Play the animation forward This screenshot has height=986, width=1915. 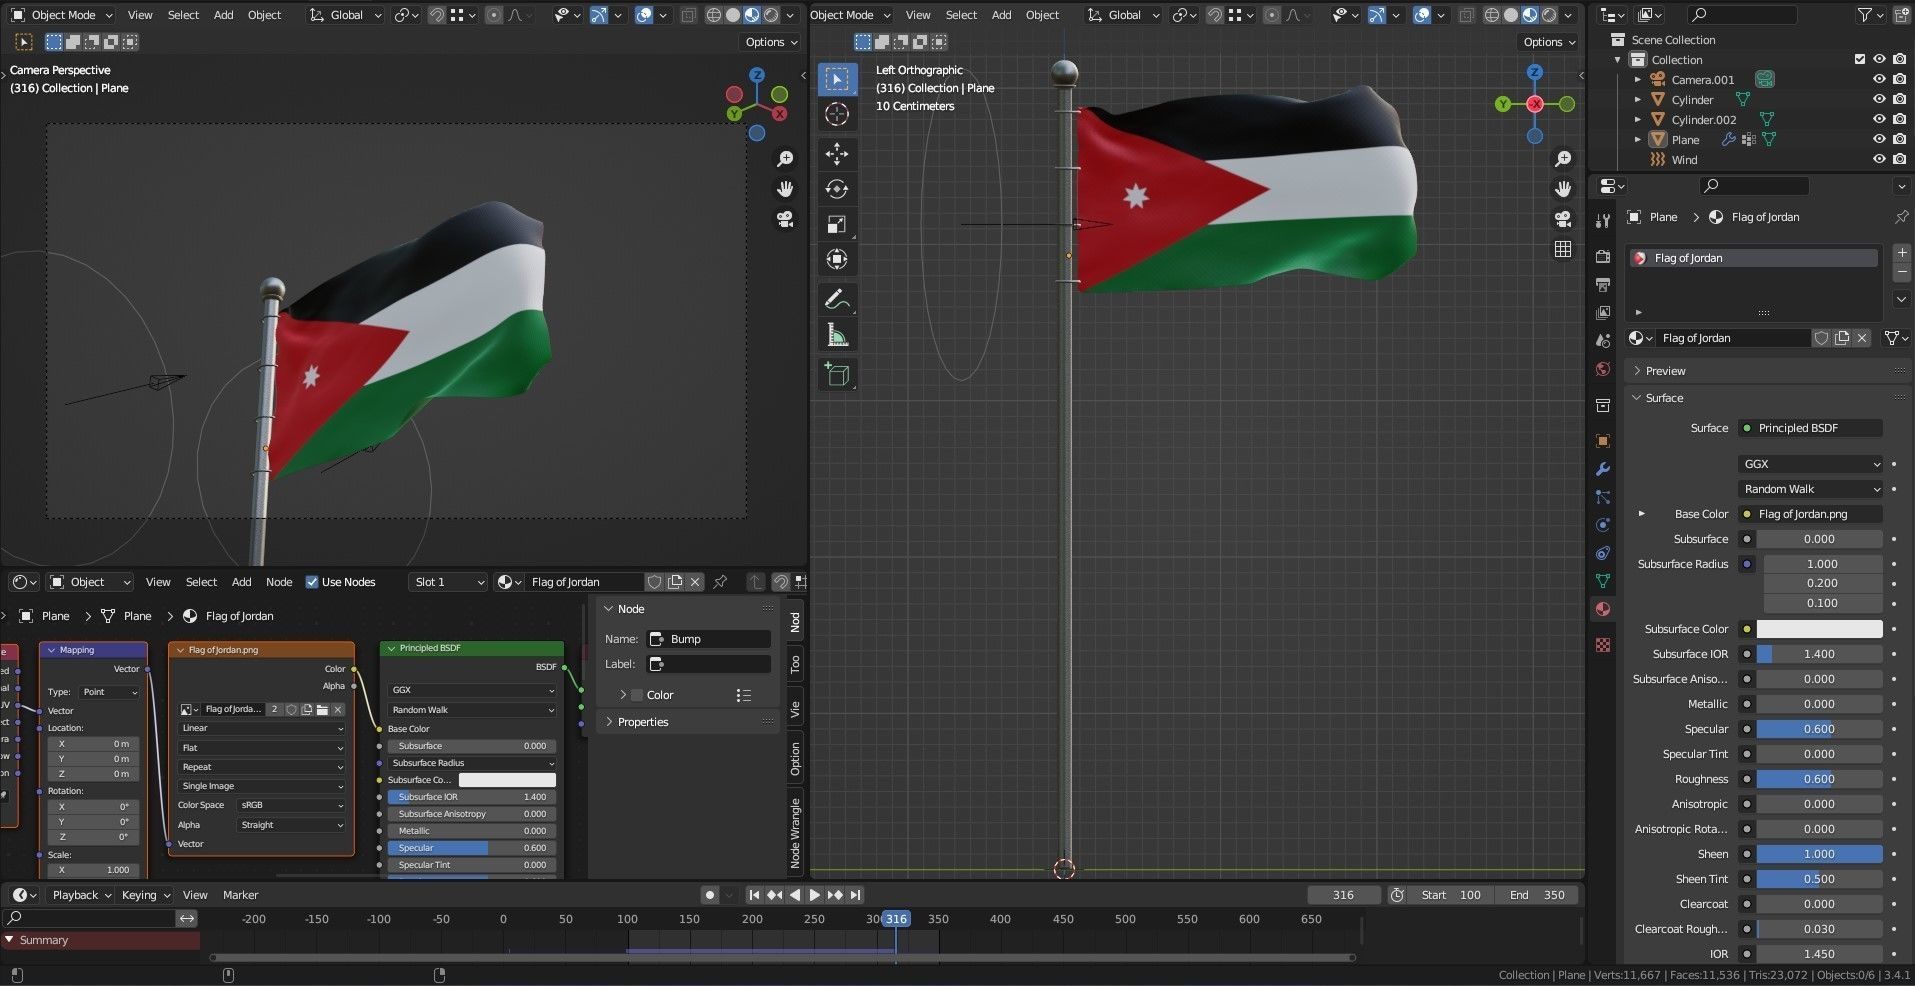click(x=814, y=895)
